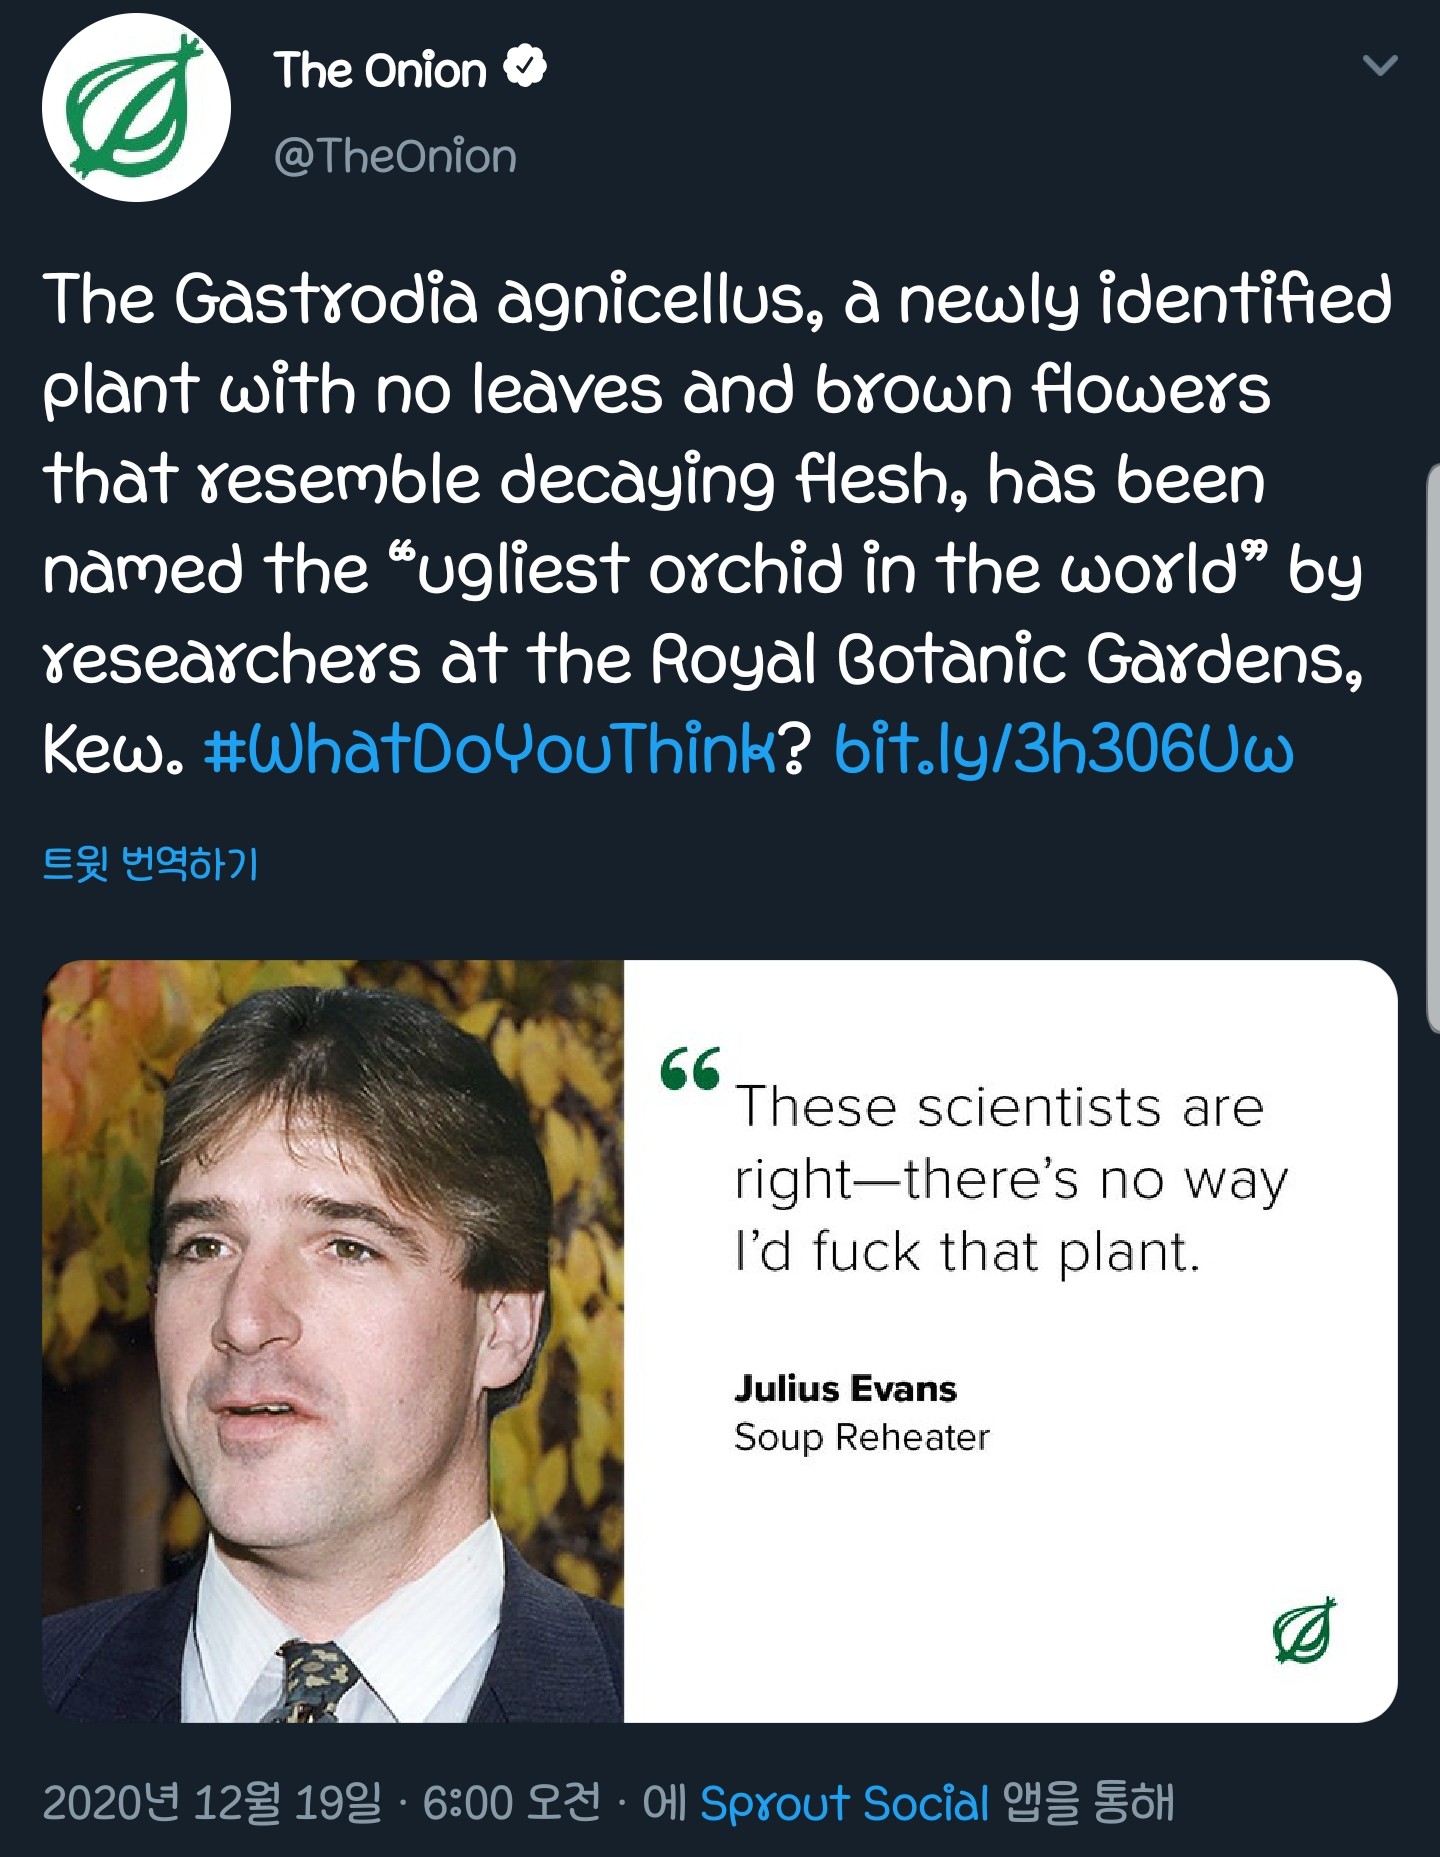Tap the tweet translate link
1440x1857 pixels.
click(150, 863)
